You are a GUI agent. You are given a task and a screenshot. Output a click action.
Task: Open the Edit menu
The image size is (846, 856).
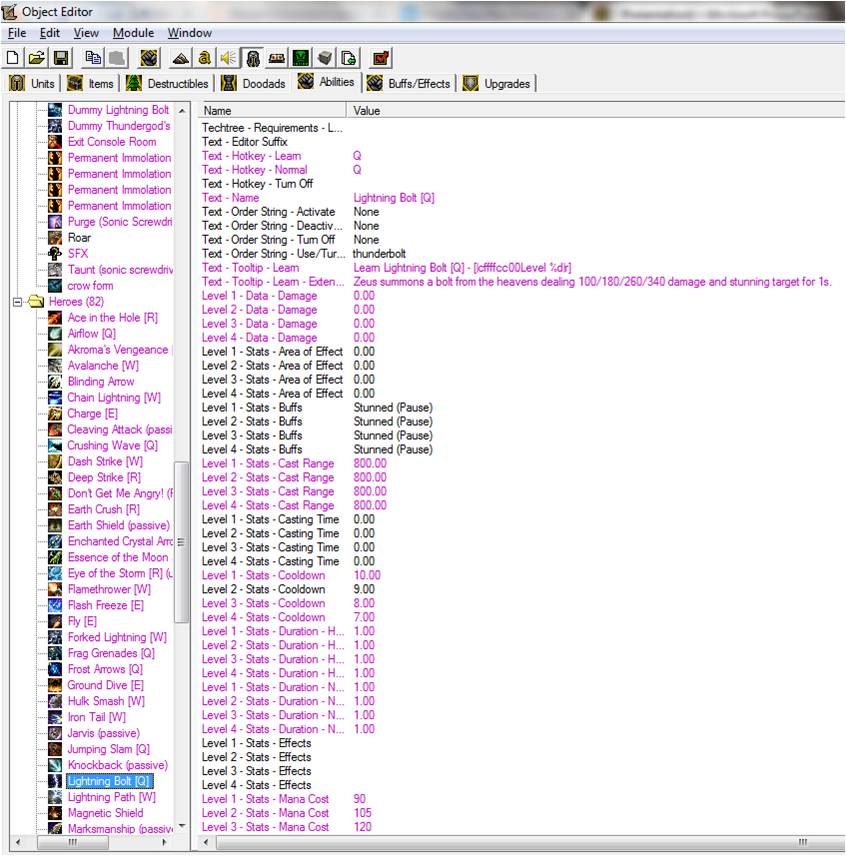pos(50,33)
